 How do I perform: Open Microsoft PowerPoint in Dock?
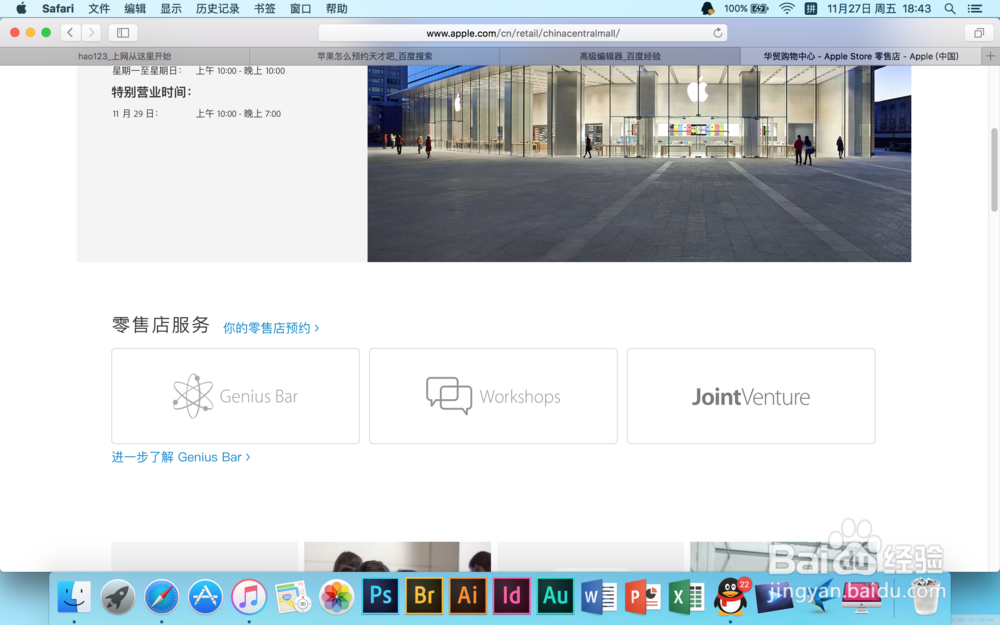tap(642, 597)
